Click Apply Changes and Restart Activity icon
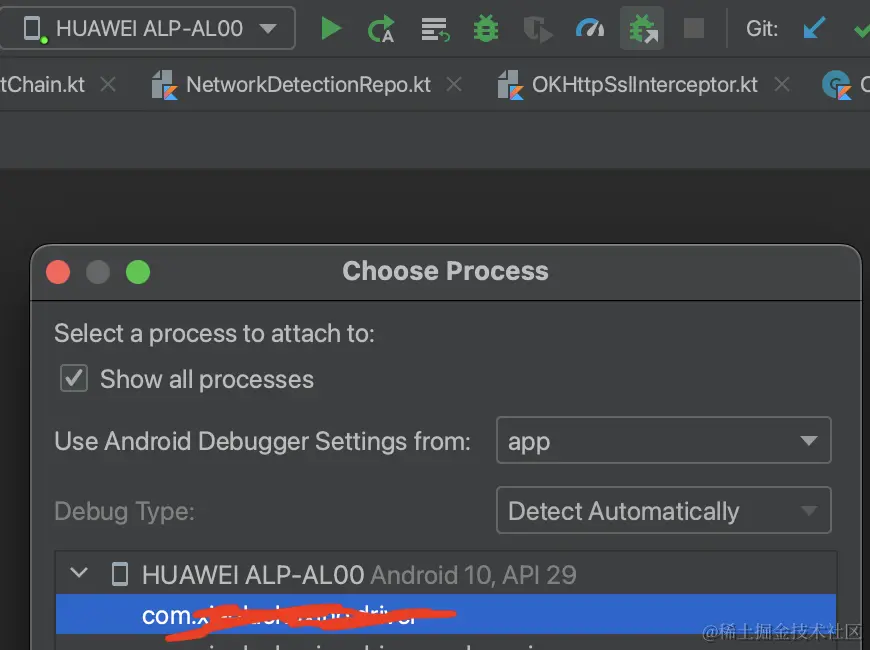 (381, 29)
